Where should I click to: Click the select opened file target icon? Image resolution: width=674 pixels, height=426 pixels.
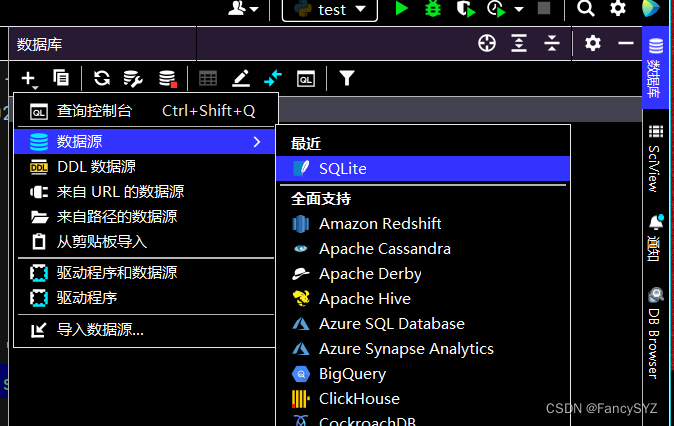coord(487,43)
